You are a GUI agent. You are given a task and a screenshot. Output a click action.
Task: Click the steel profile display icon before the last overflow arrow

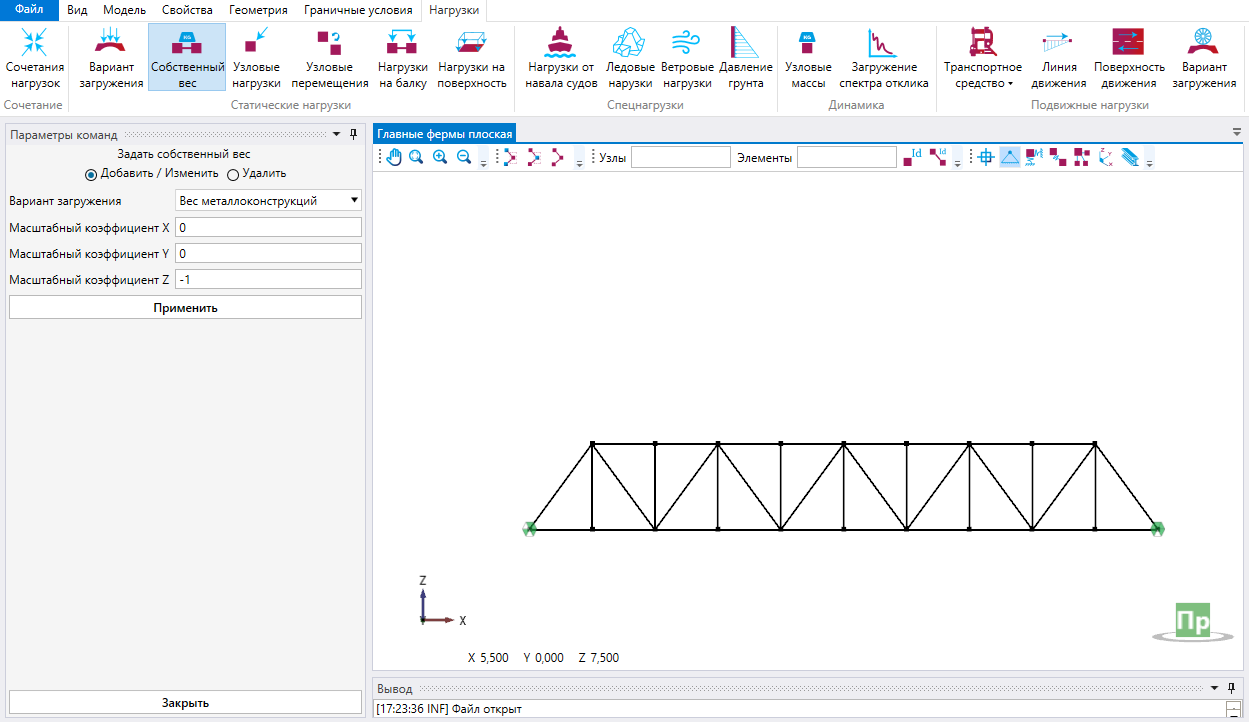point(1130,157)
